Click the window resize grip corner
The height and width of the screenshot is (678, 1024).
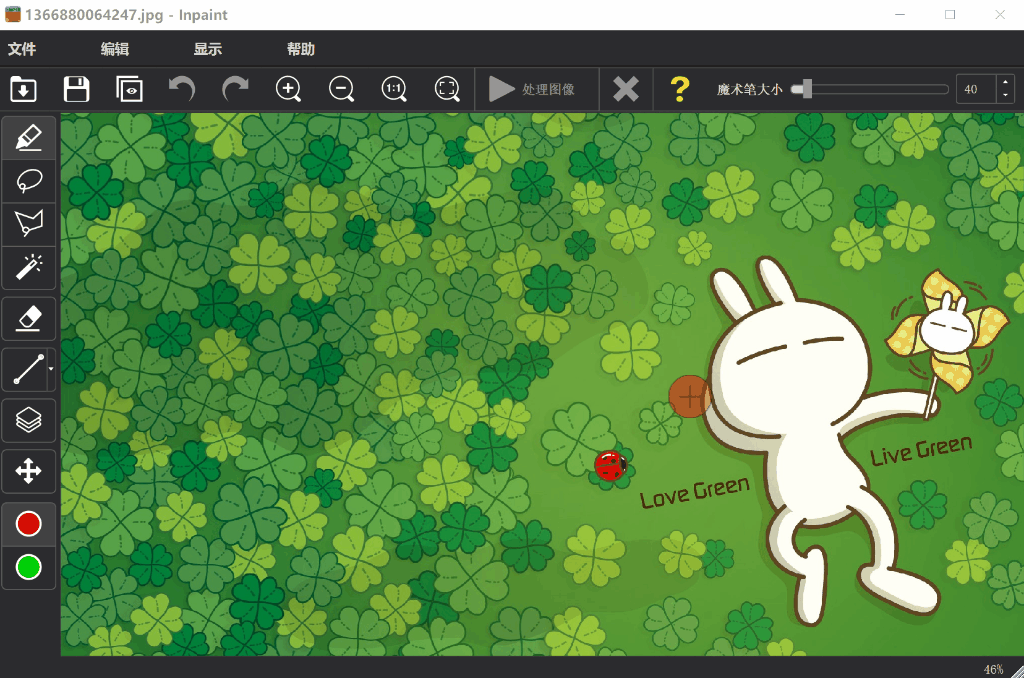coord(1018,671)
